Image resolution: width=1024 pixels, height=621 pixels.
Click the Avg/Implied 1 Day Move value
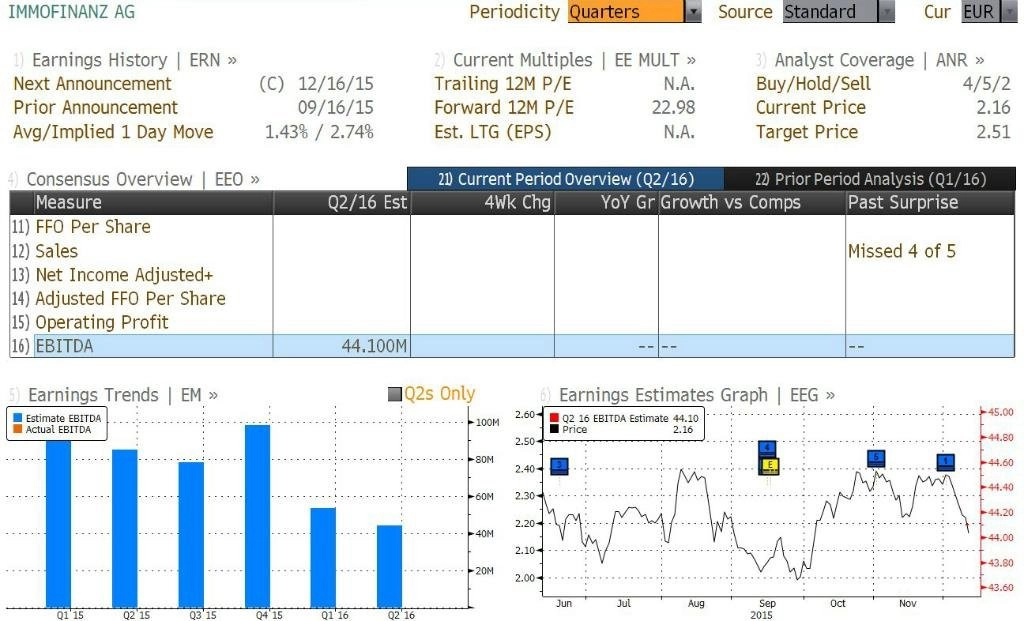tap(319, 132)
